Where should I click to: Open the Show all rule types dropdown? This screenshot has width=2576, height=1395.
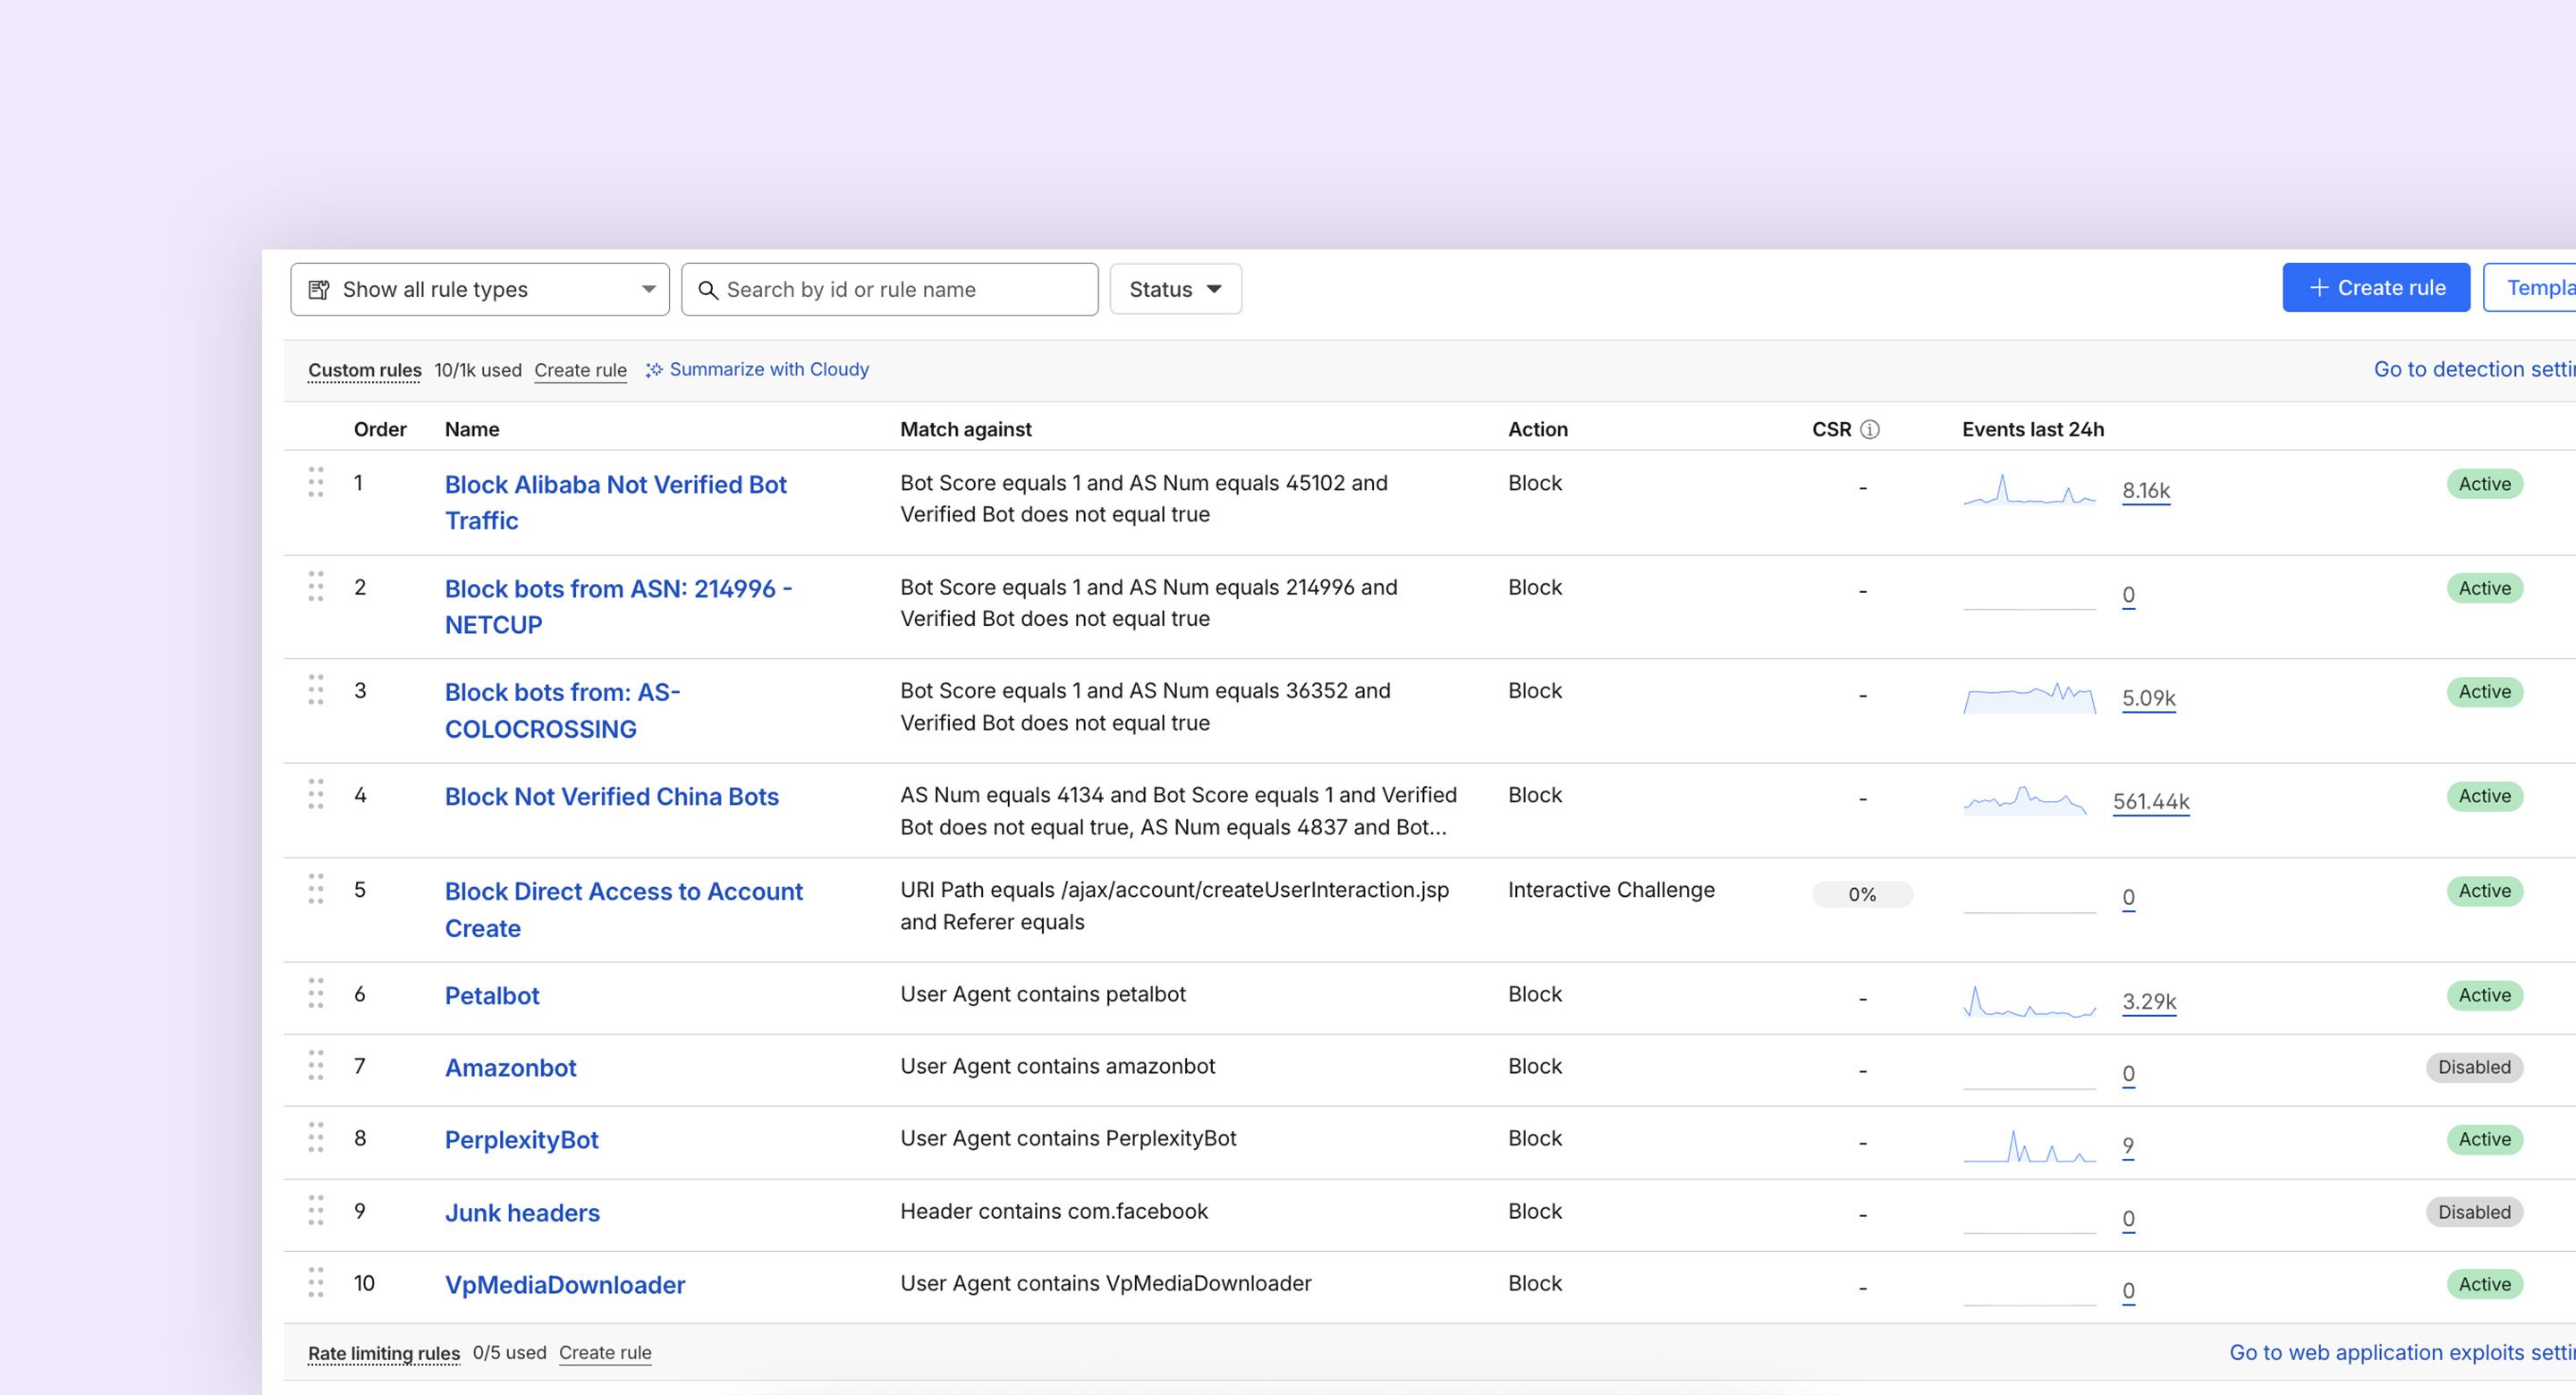(479, 289)
